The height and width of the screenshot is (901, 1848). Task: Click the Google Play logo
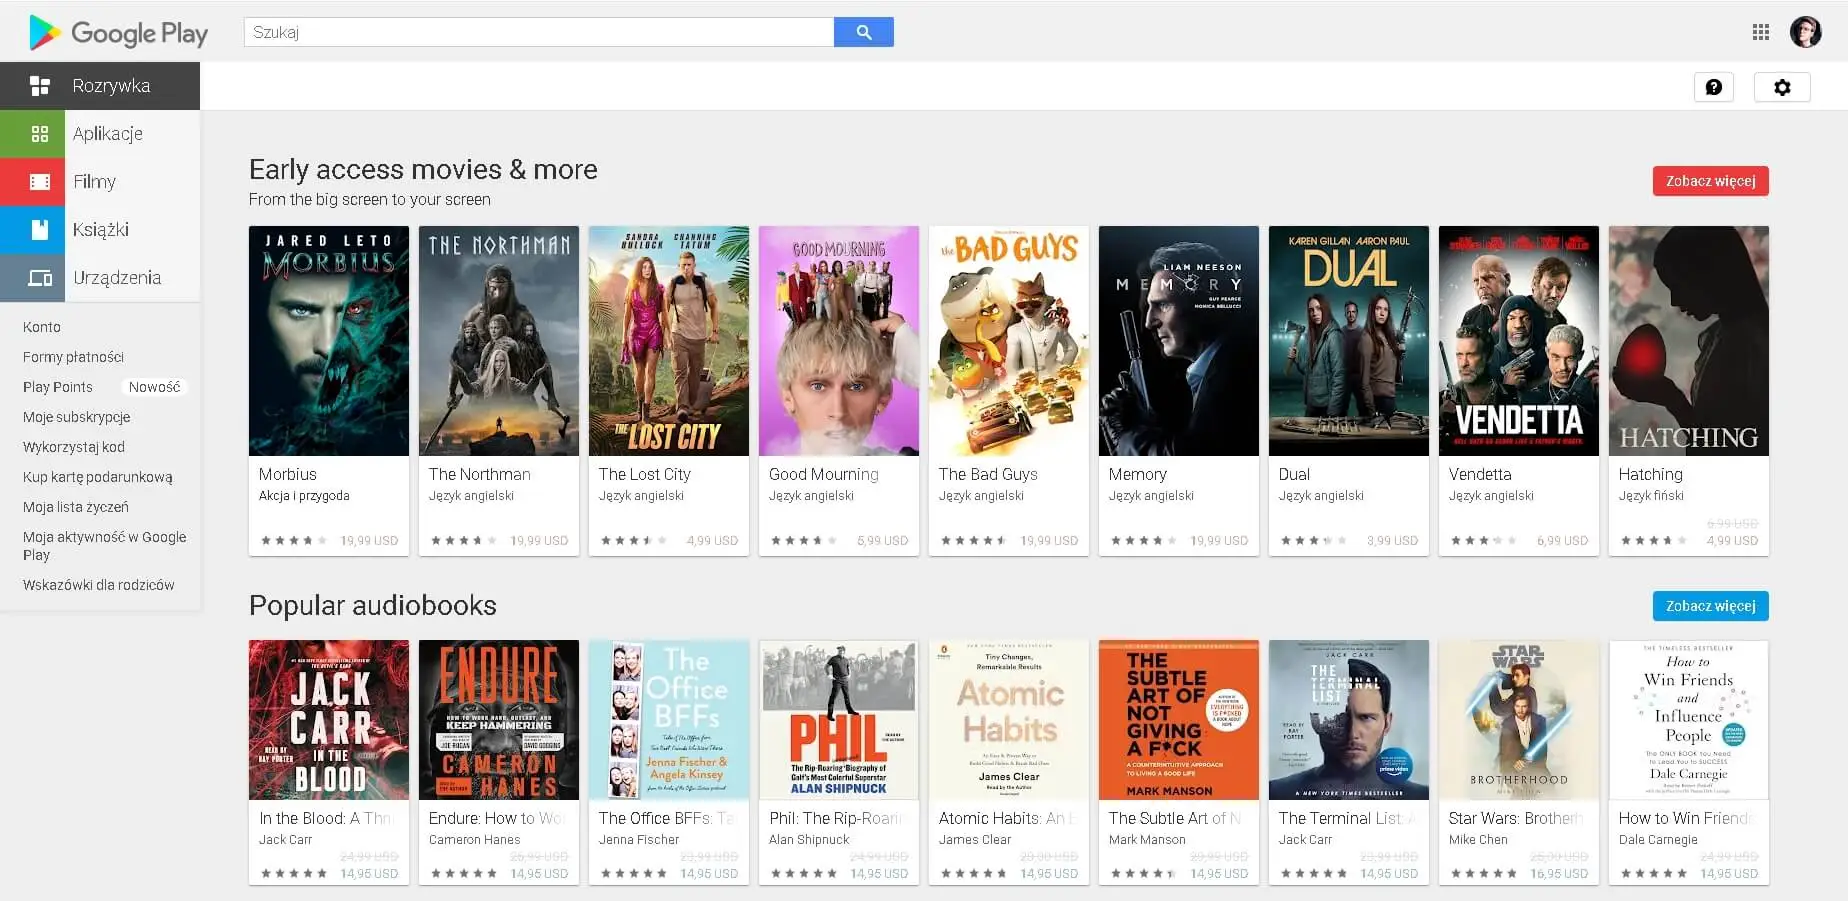[x=119, y=33]
